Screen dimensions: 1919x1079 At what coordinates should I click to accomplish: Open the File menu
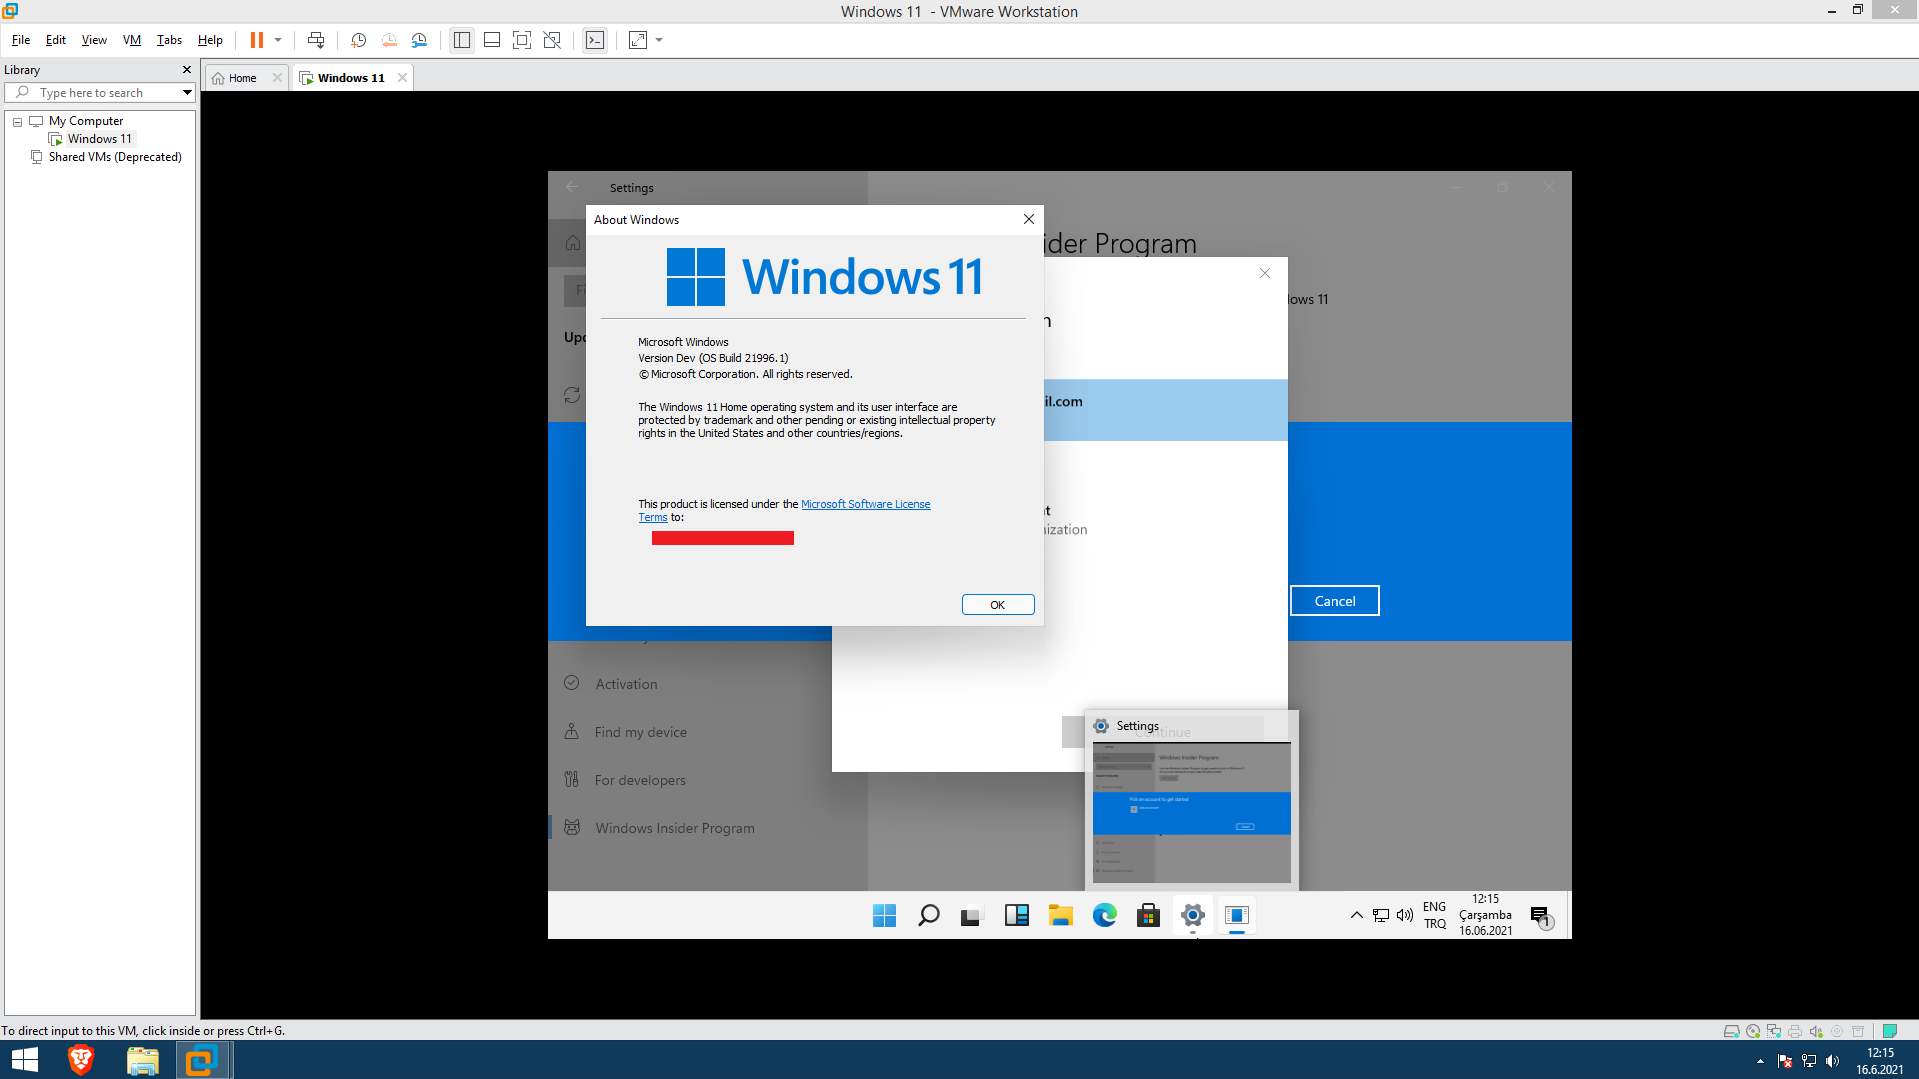pyautogui.click(x=21, y=40)
